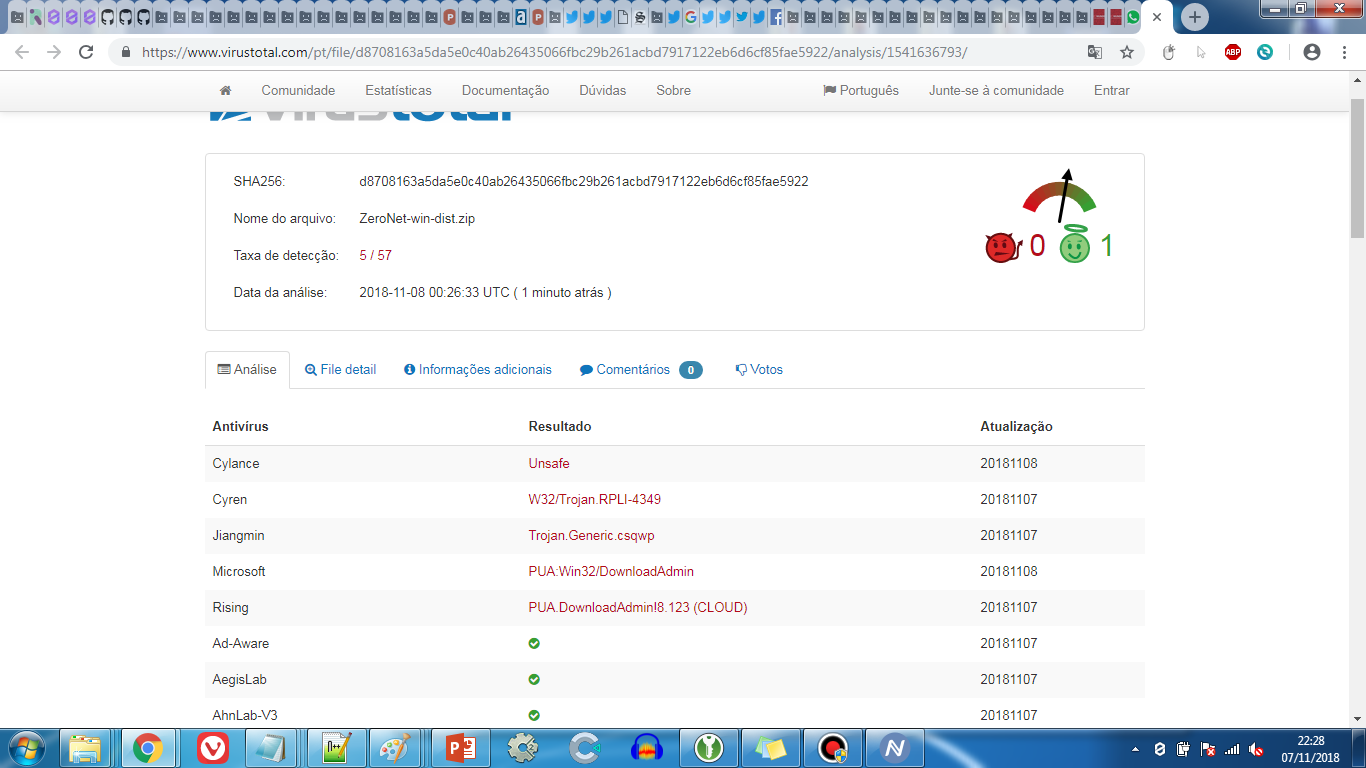
Task: Open the Chrome three-dot menu
Action: pos(1343,52)
